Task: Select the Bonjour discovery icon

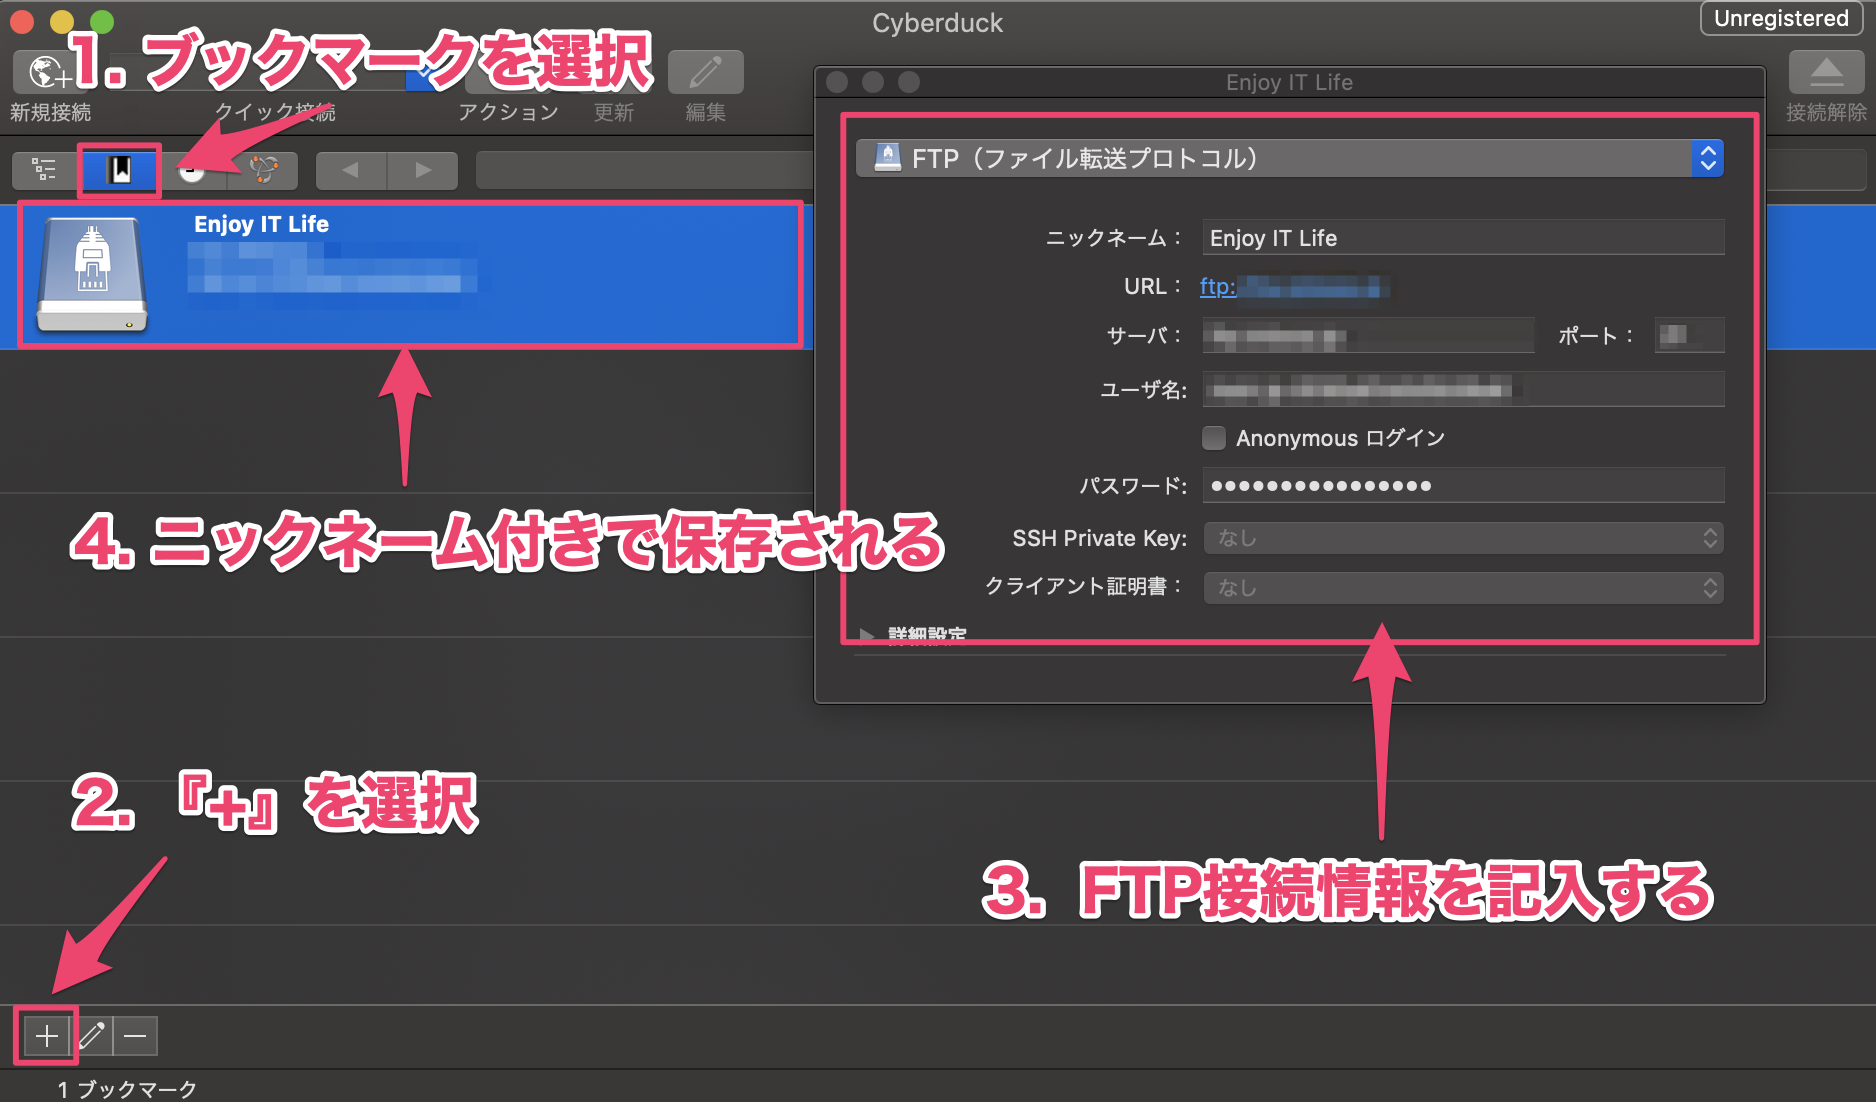Action: pyautogui.click(x=262, y=170)
